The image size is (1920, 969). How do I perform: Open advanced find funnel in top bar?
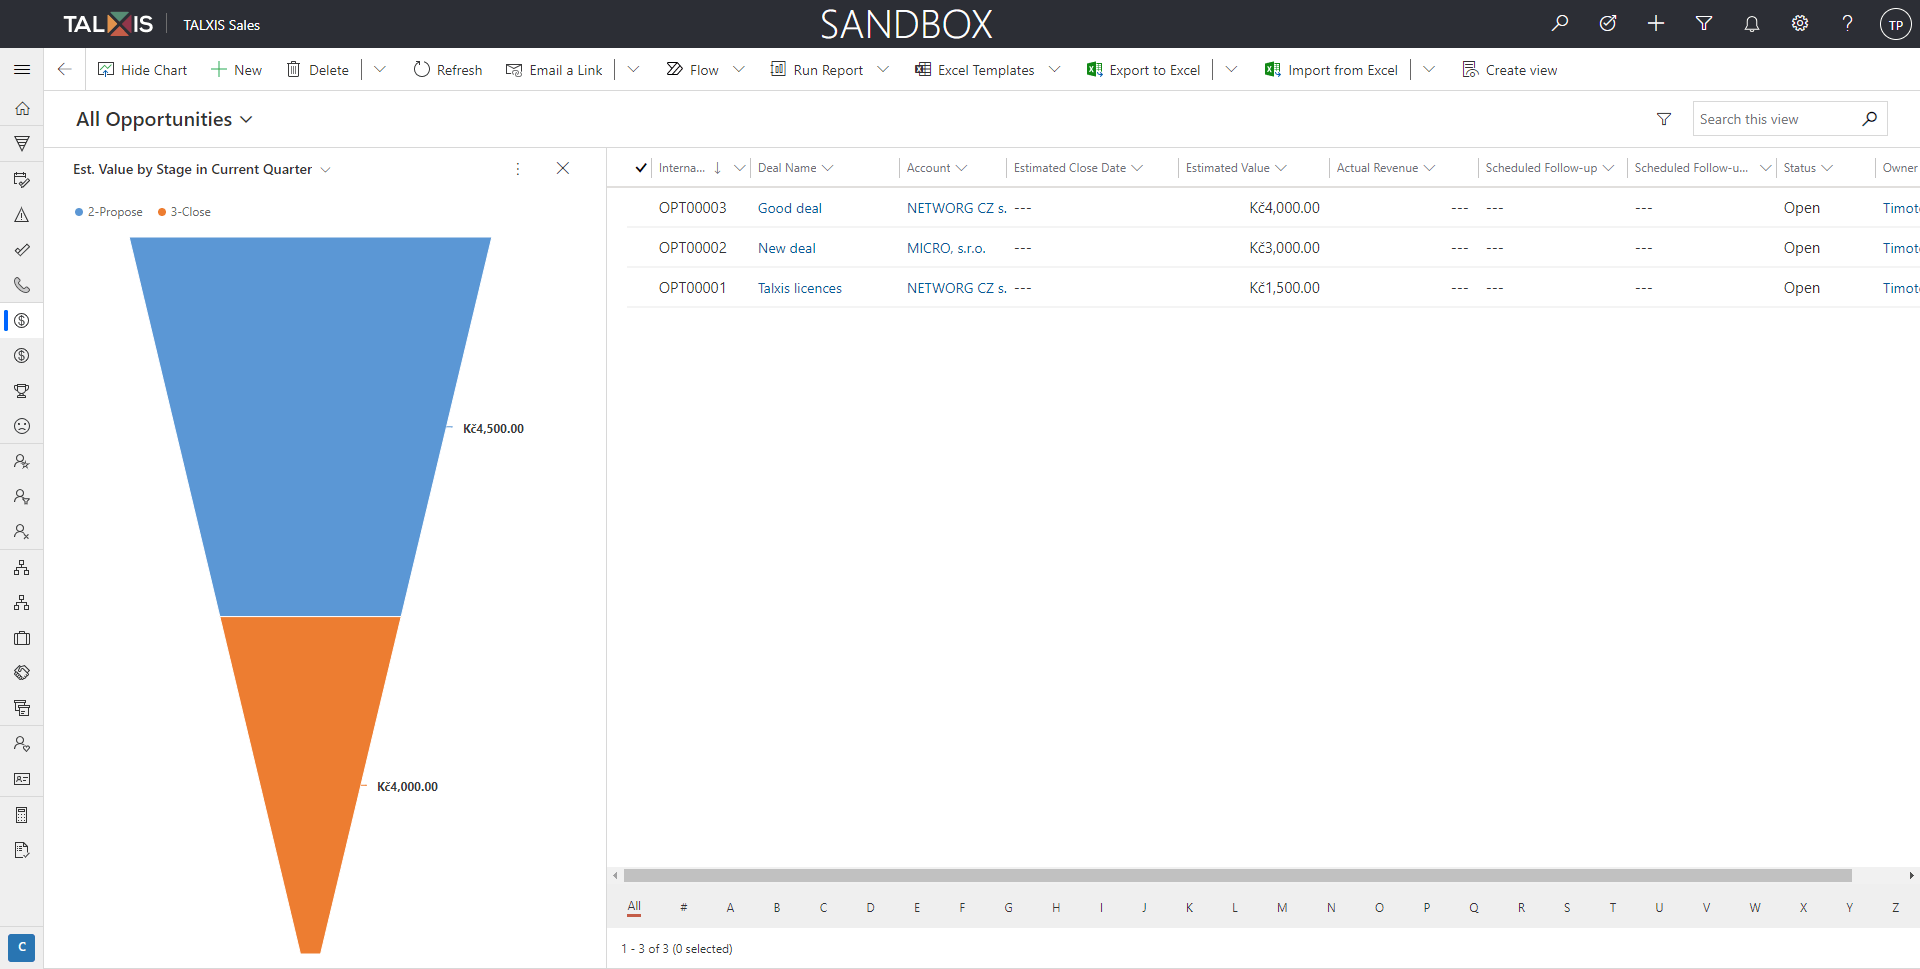[x=1703, y=24]
